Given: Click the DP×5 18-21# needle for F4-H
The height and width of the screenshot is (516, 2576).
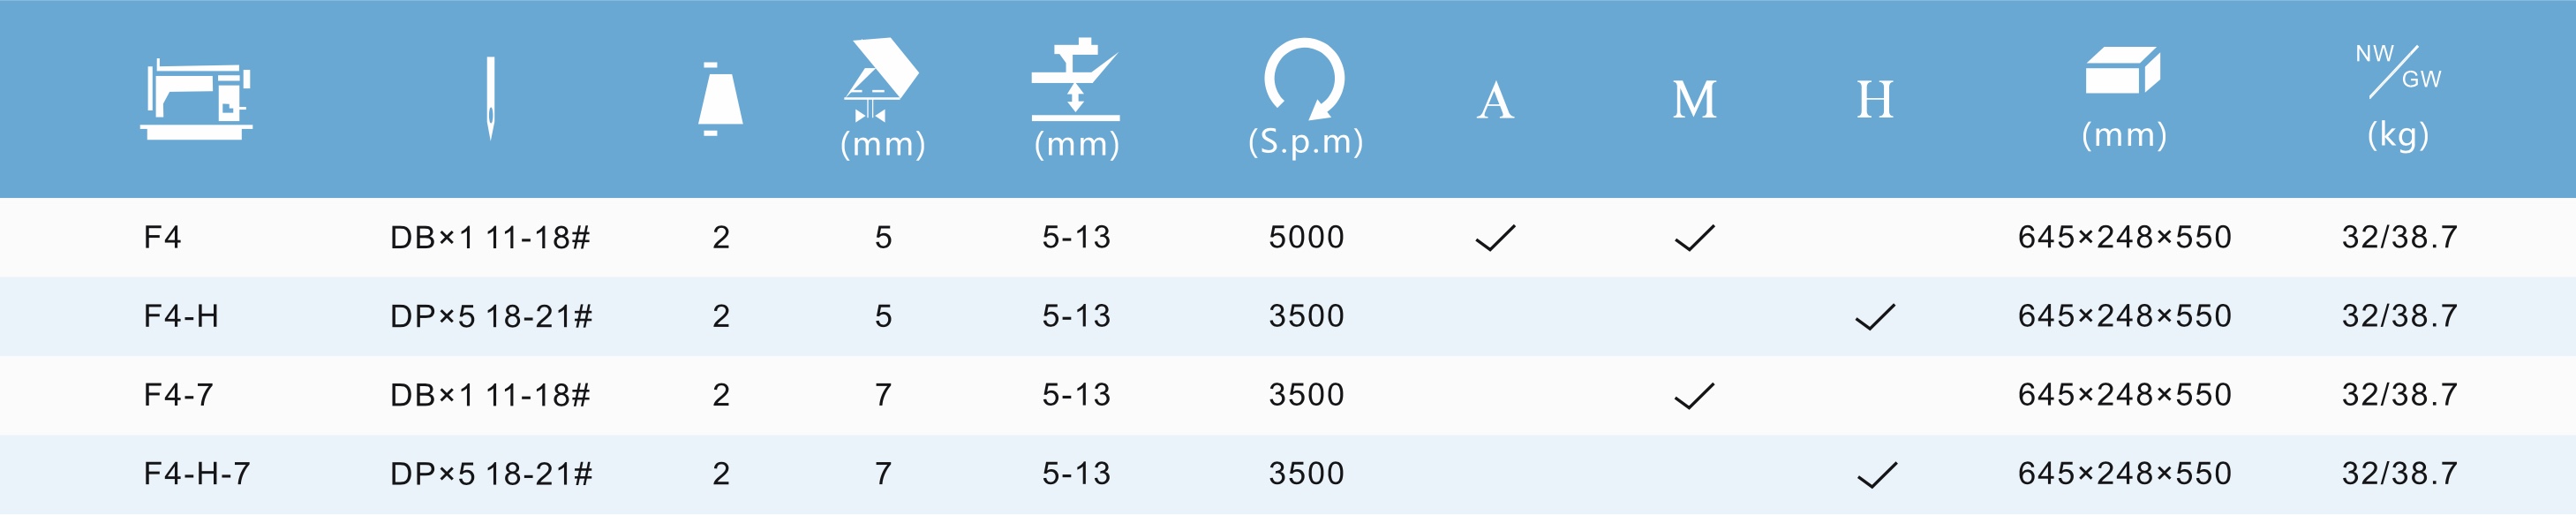Looking at the screenshot, I should click(x=491, y=316).
